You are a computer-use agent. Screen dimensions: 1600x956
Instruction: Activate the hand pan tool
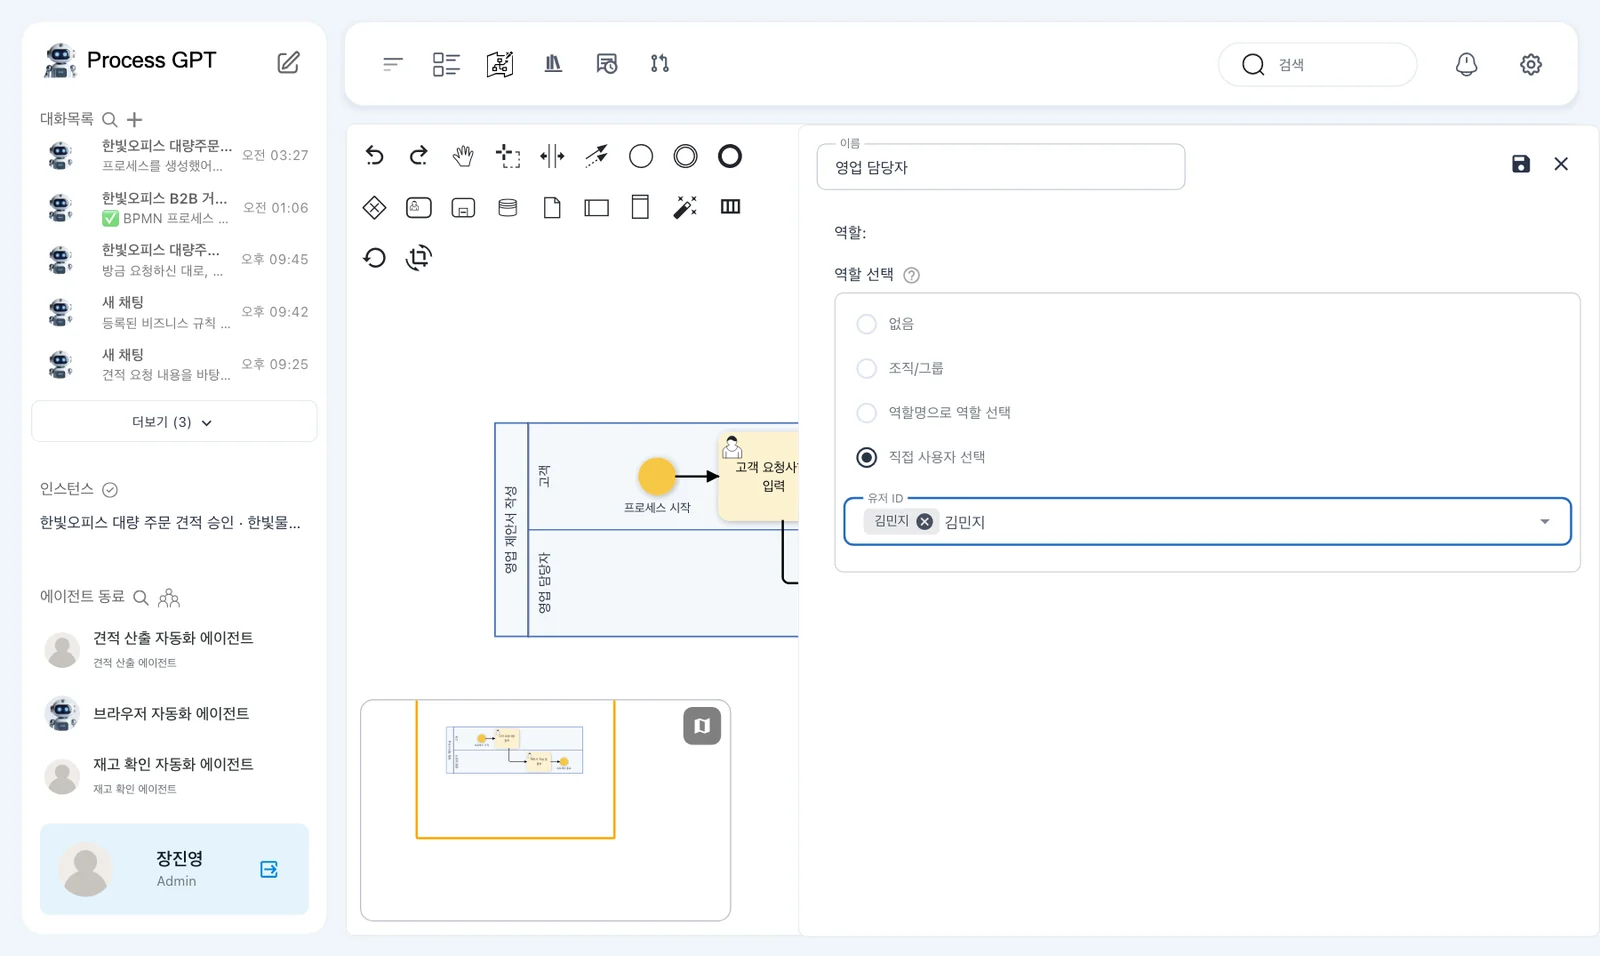(463, 156)
